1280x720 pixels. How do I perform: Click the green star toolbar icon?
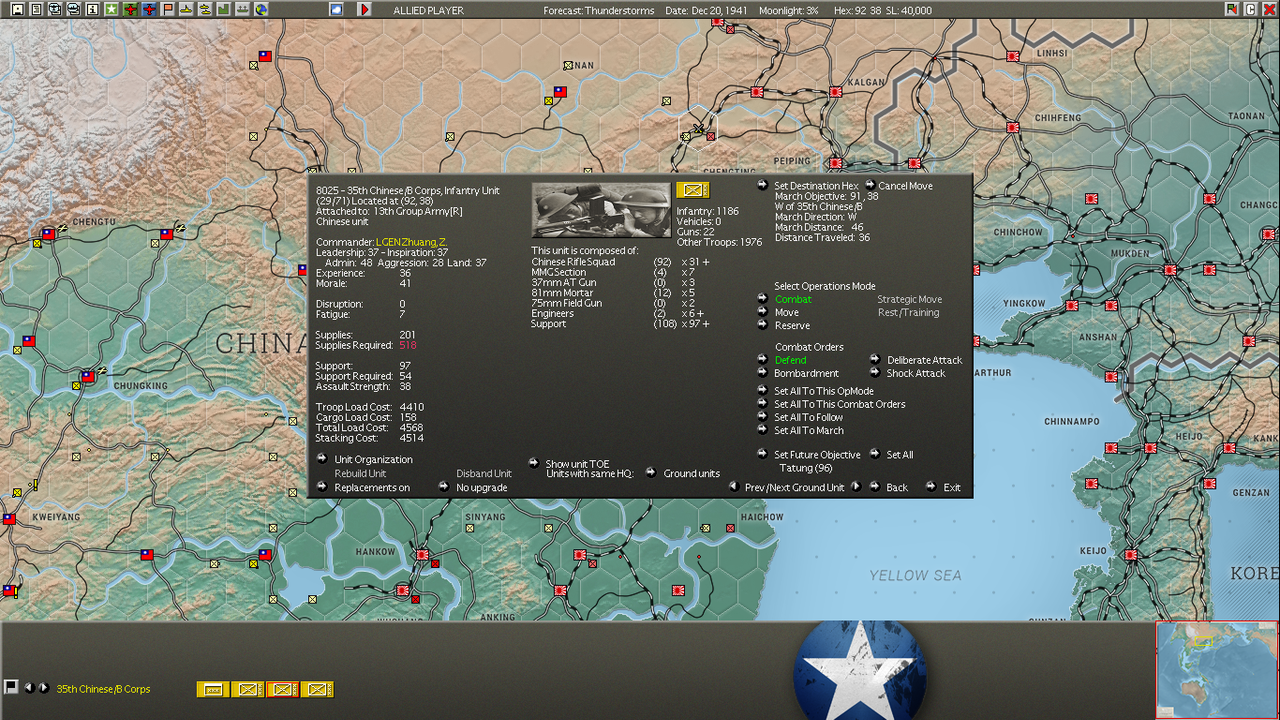pyautogui.click(x=112, y=9)
